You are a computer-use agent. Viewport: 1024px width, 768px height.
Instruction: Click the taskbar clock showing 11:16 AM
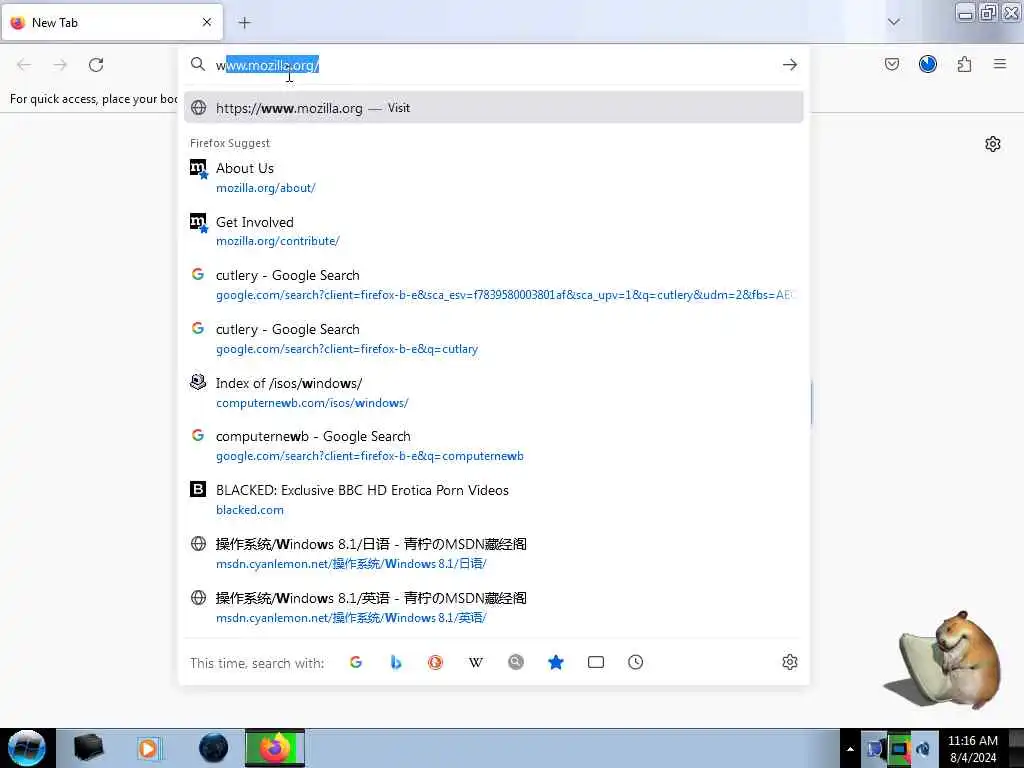click(x=972, y=748)
